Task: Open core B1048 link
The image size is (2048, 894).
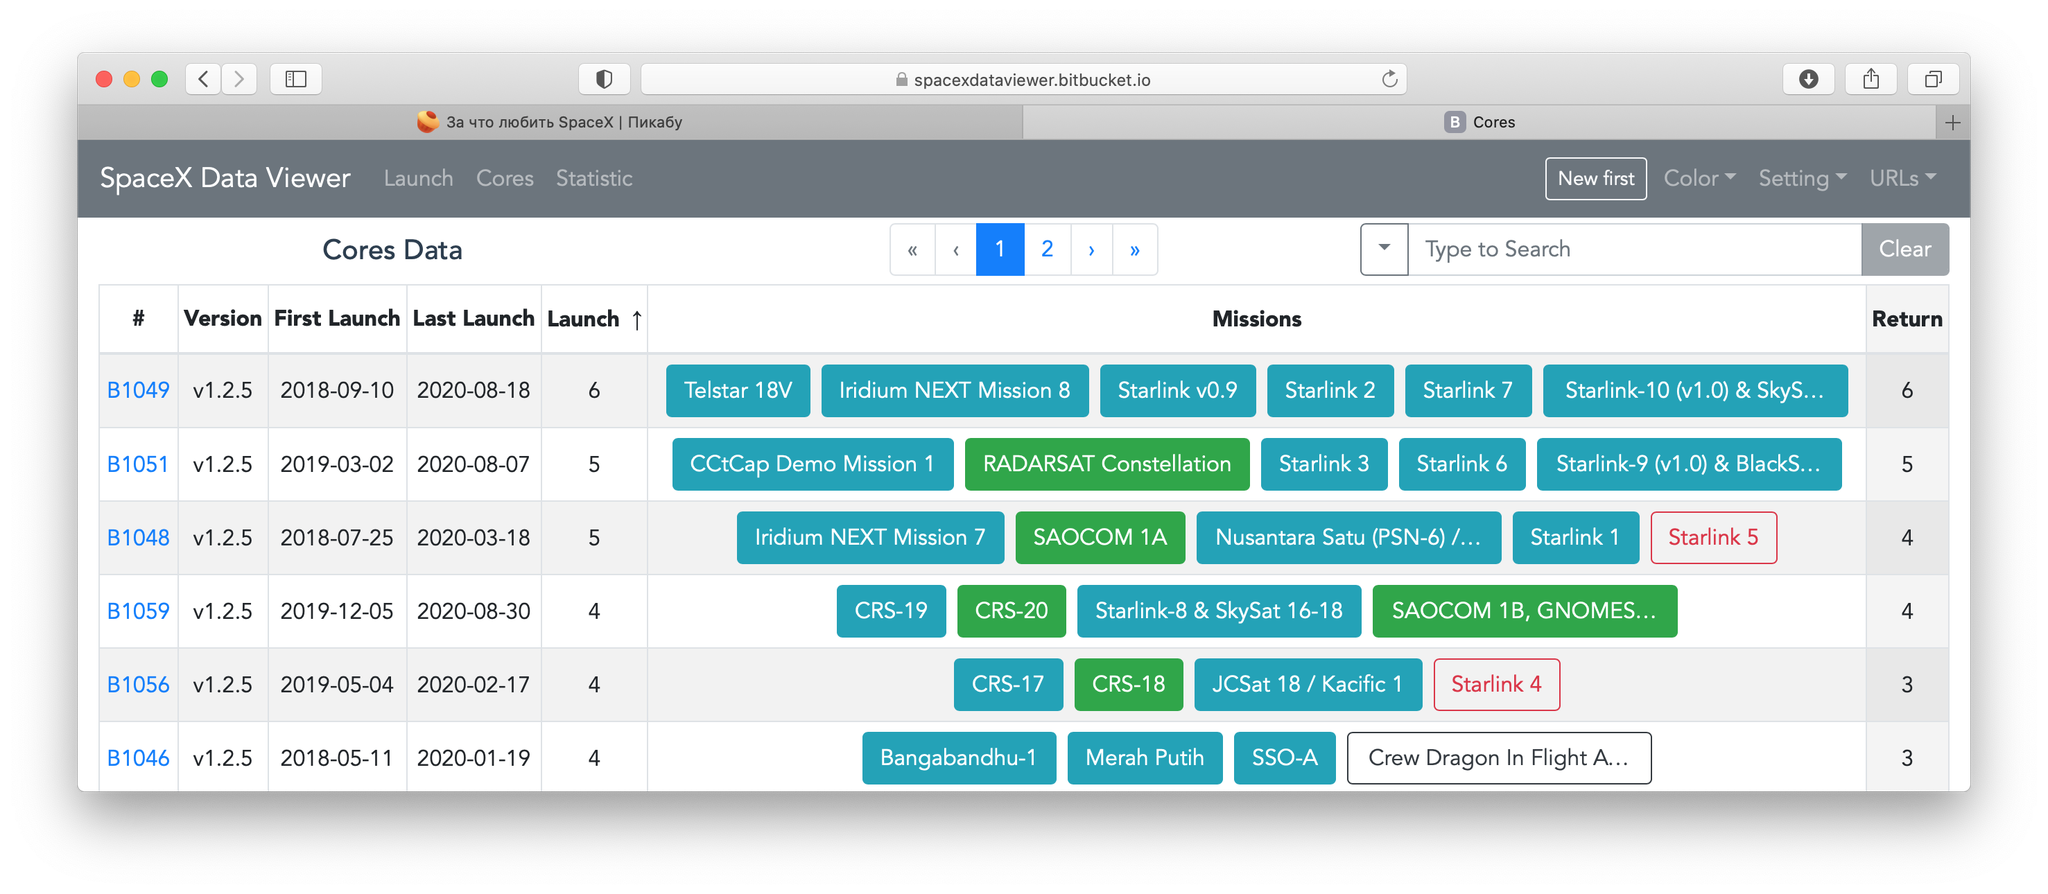Action: tap(138, 537)
